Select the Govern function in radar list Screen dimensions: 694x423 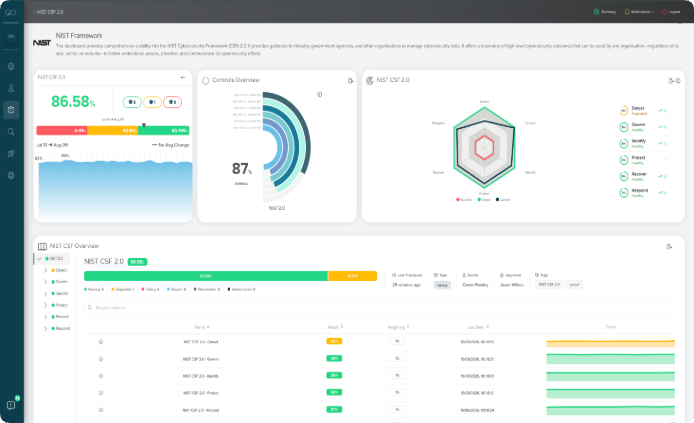pyautogui.click(x=643, y=127)
